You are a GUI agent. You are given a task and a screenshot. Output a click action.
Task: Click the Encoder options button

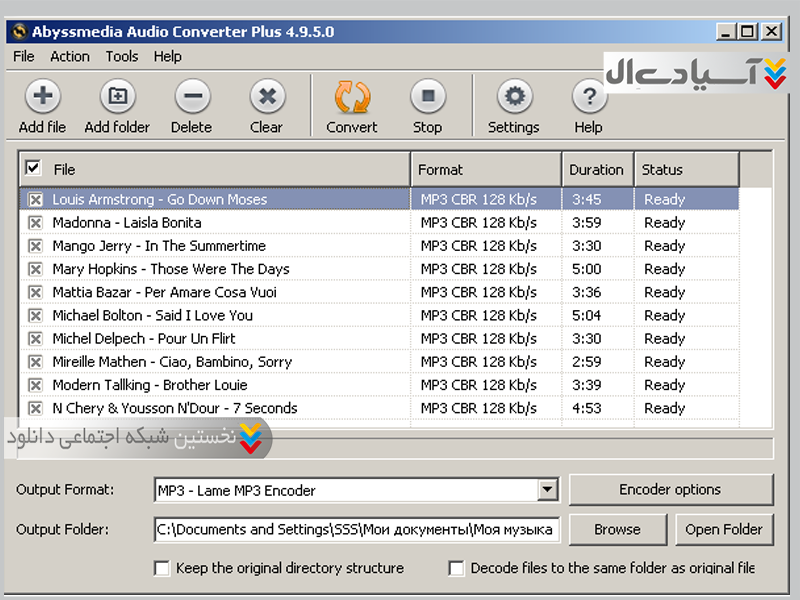click(670, 490)
